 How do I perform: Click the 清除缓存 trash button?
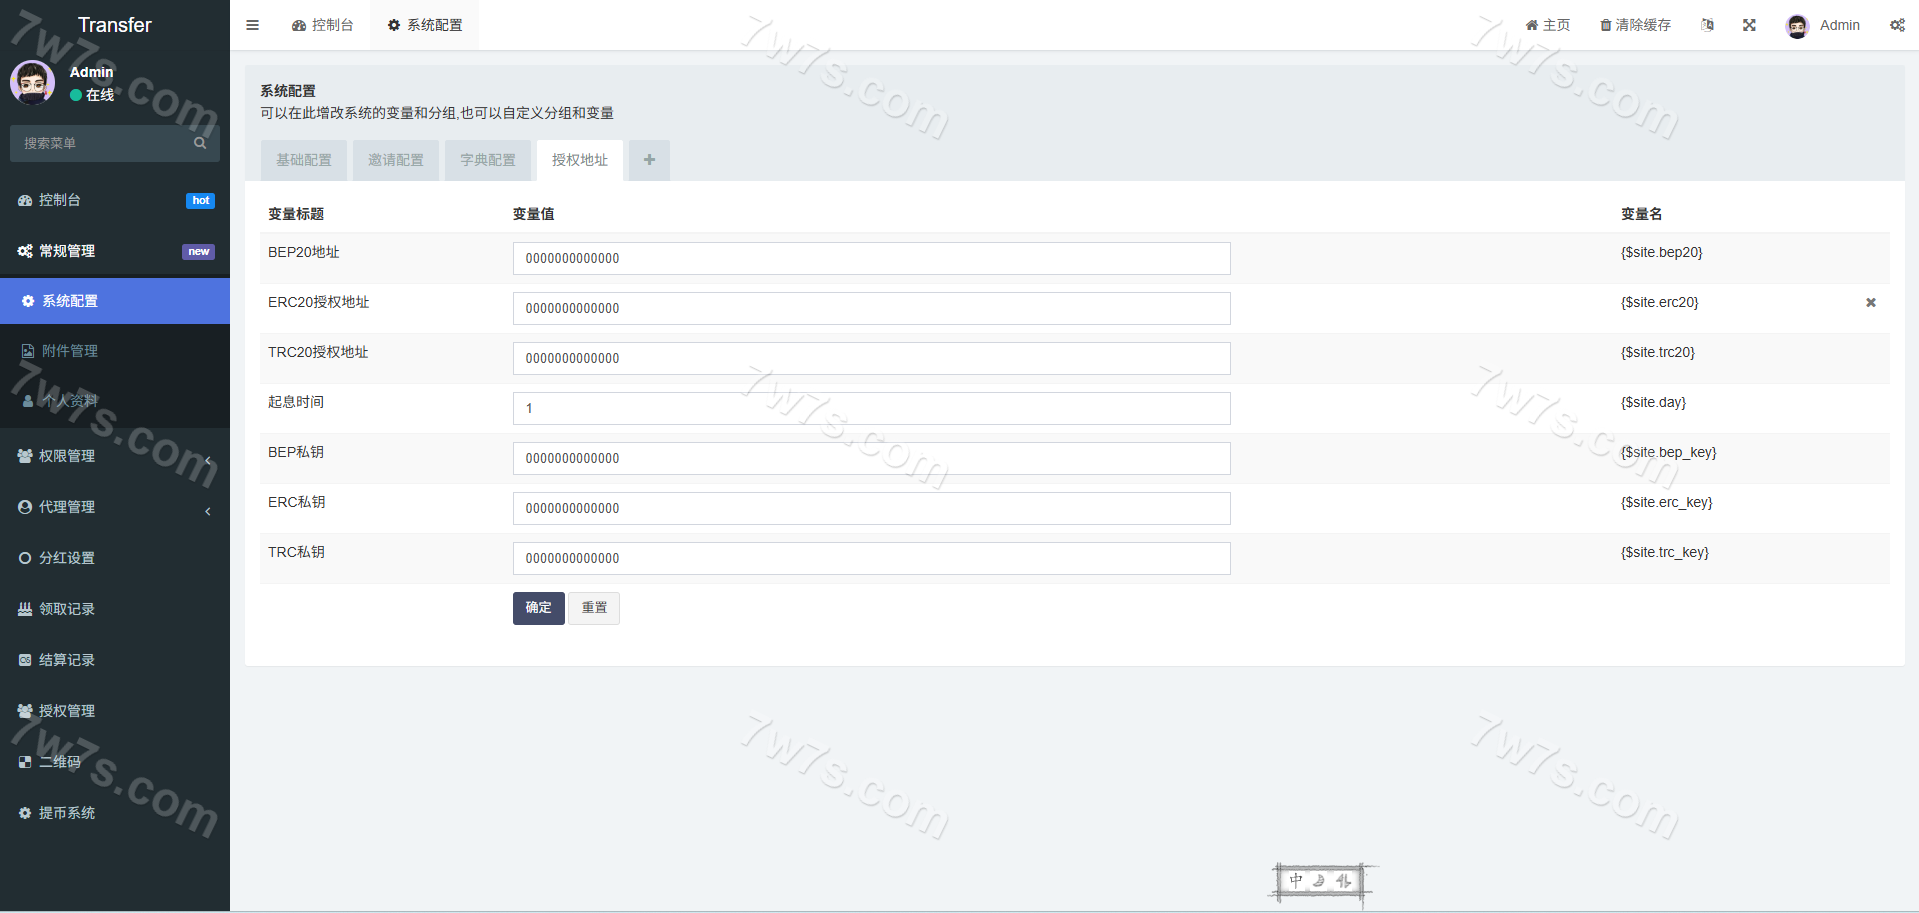click(x=1635, y=25)
